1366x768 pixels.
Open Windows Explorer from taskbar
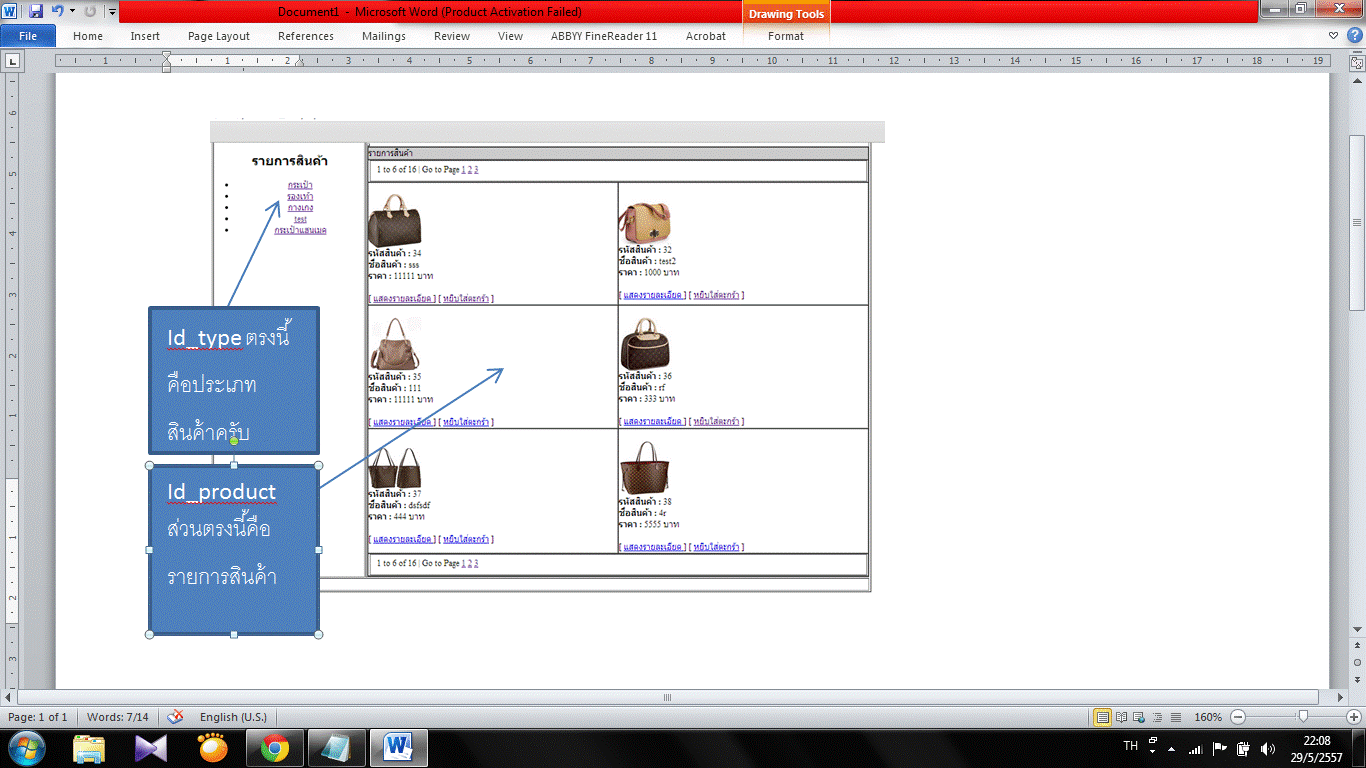coord(90,747)
